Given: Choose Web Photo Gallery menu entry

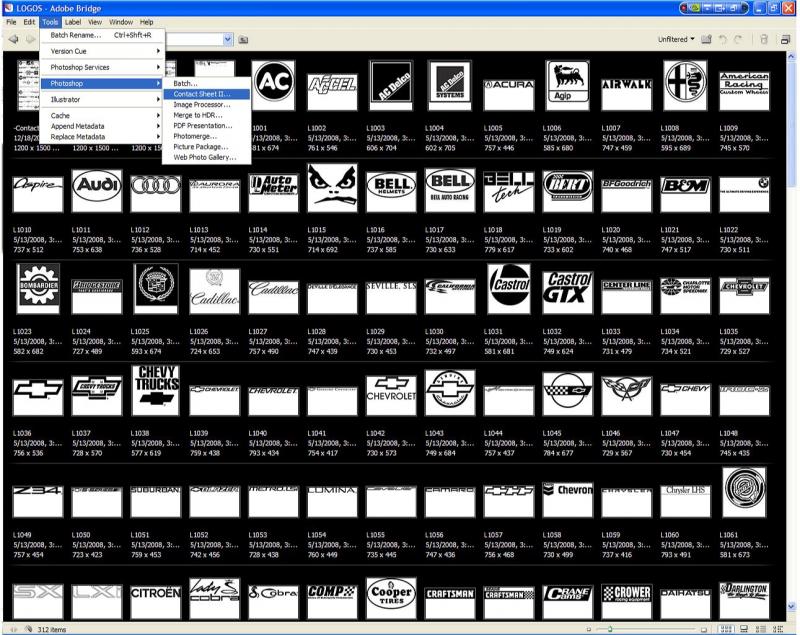Looking at the screenshot, I should 206,158.
